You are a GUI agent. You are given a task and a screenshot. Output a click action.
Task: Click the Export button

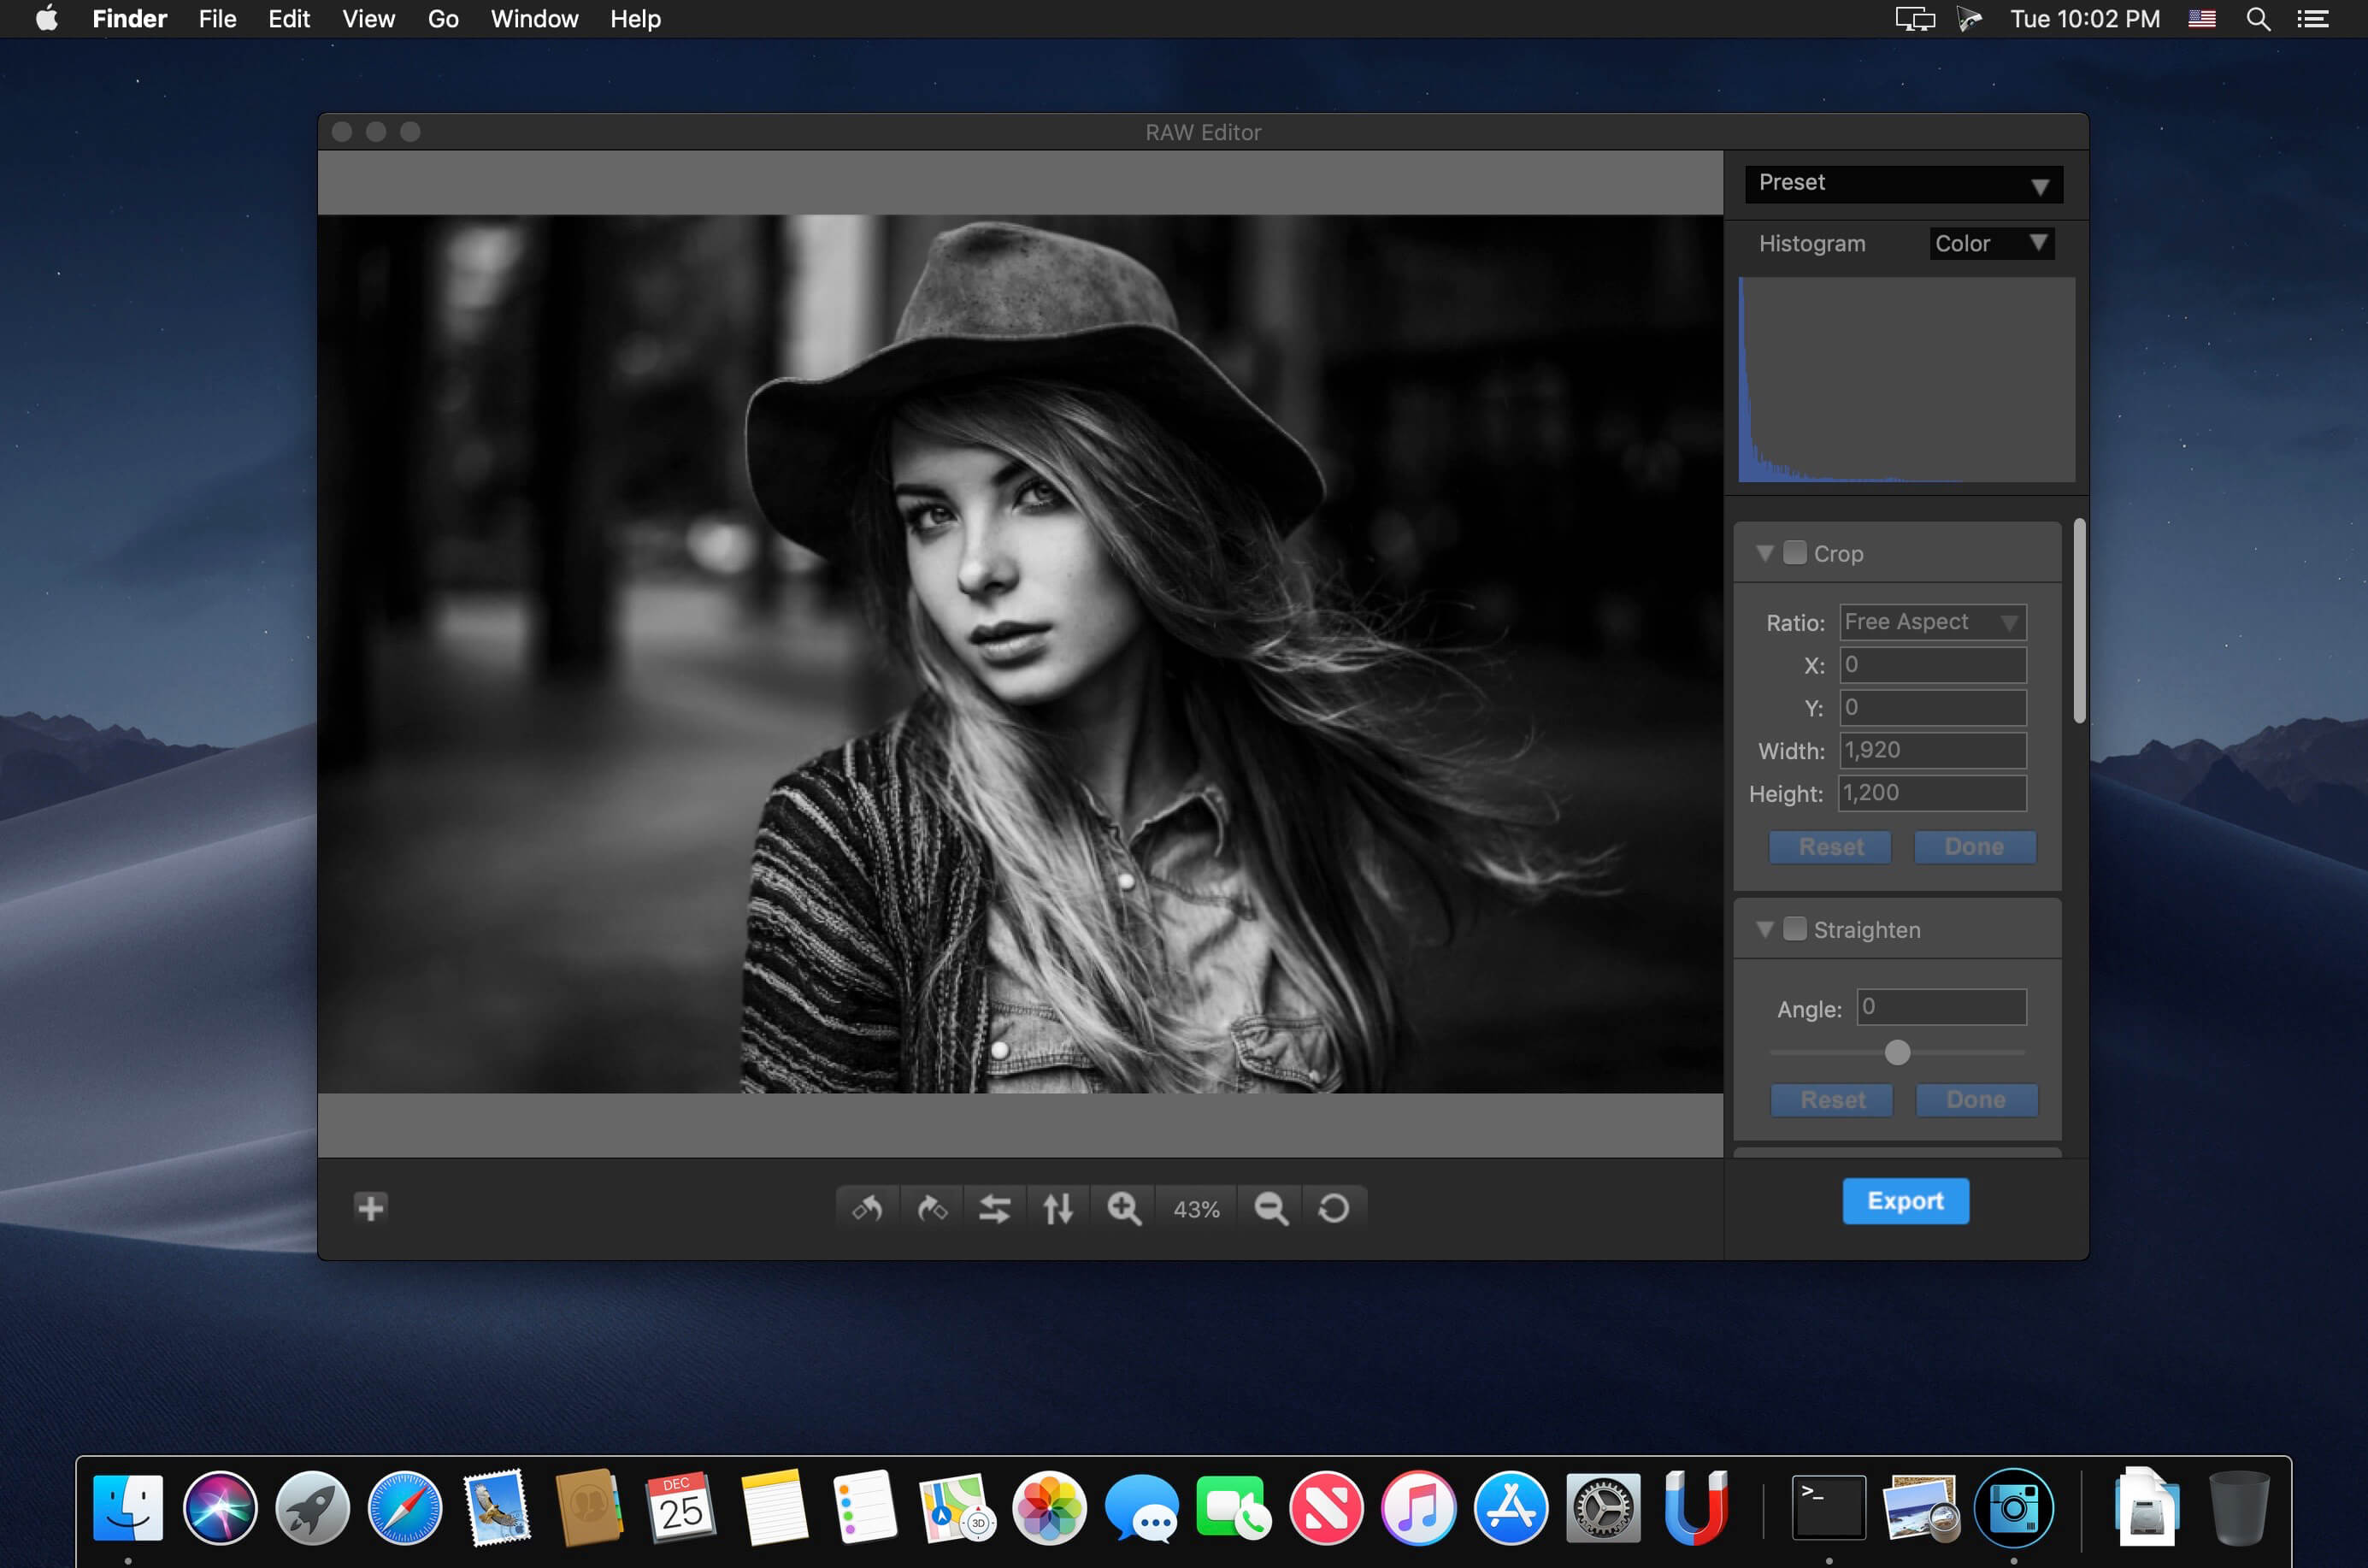pos(1903,1200)
